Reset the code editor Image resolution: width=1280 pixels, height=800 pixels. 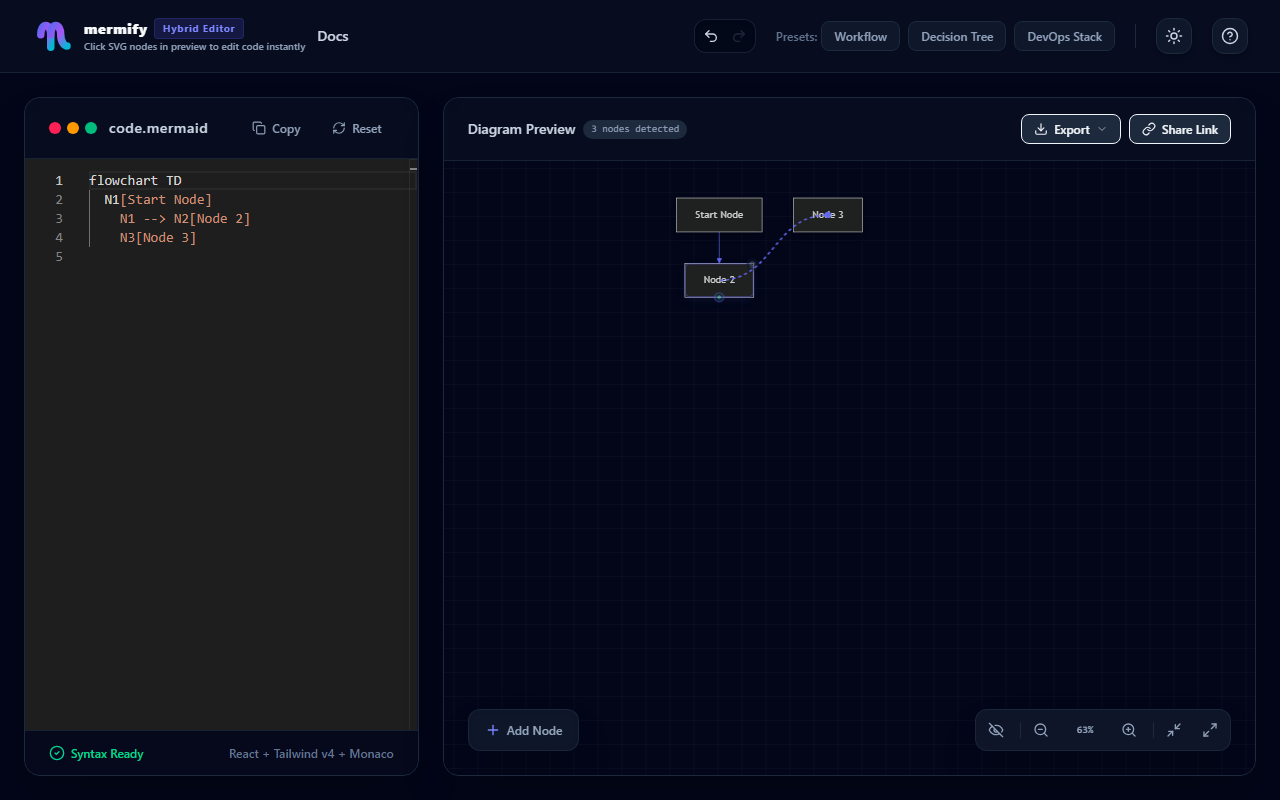[x=357, y=128]
